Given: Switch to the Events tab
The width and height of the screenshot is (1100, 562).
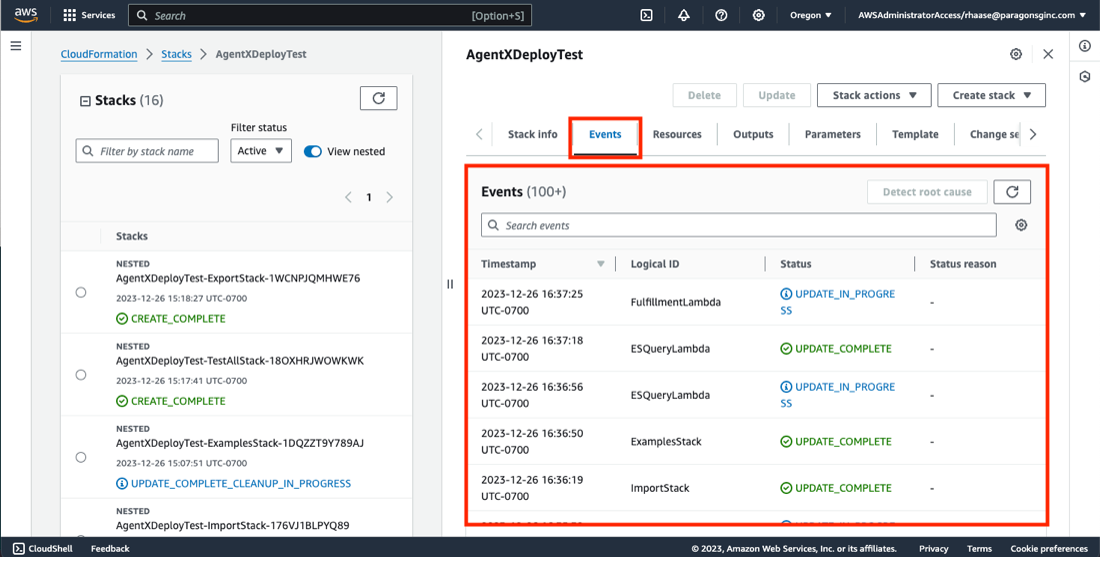Looking at the screenshot, I should pos(605,134).
